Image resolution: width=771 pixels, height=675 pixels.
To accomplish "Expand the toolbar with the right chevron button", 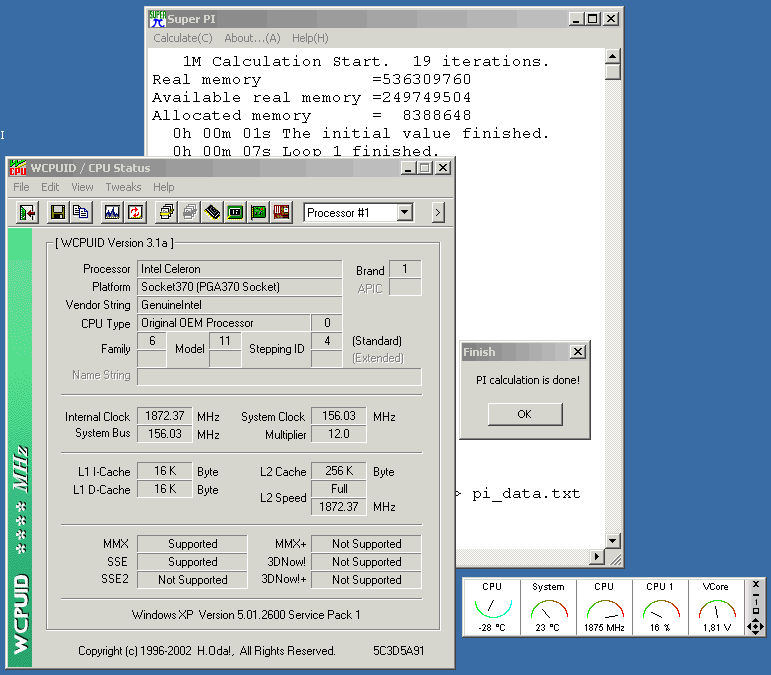I will (x=438, y=212).
